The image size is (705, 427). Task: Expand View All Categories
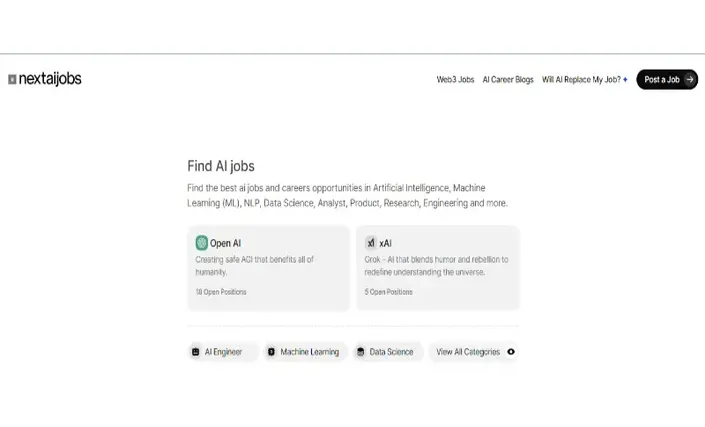(x=473, y=352)
